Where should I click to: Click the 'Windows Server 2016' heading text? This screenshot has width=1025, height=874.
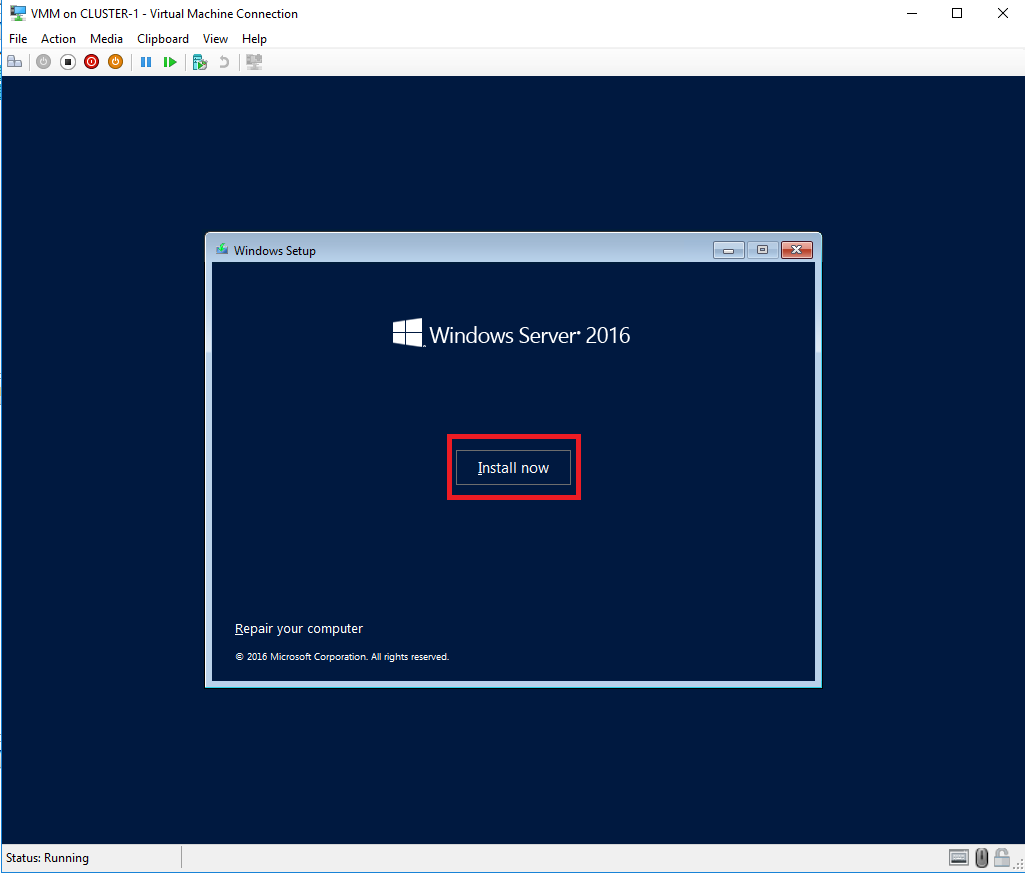(x=529, y=335)
